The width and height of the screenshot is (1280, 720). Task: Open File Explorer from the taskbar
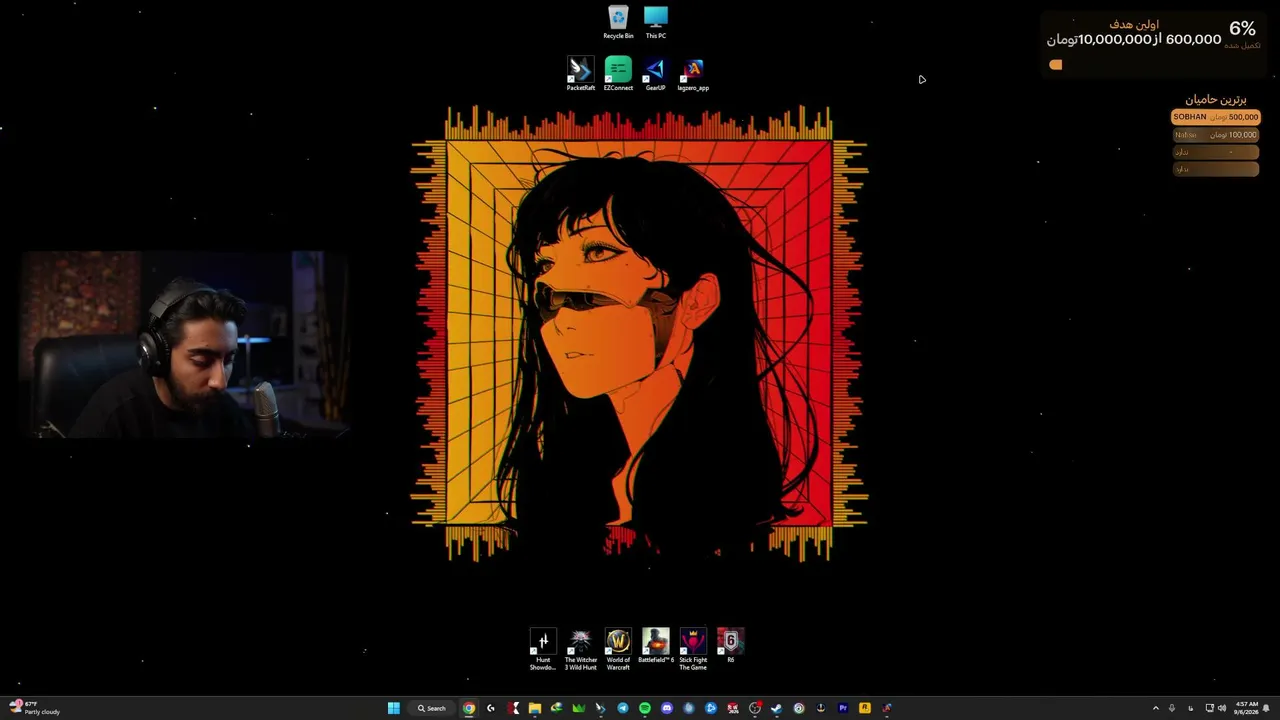click(x=535, y=708)
